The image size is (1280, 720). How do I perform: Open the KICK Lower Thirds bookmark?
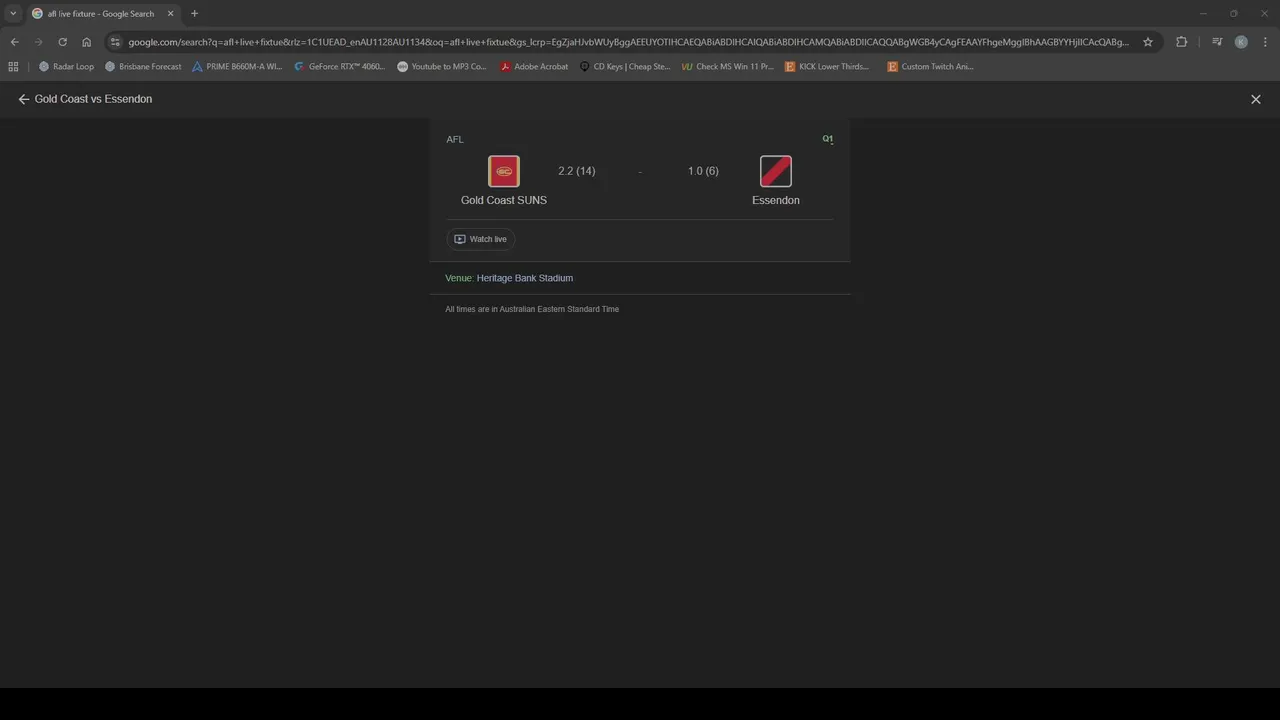[x=827, y=67]
